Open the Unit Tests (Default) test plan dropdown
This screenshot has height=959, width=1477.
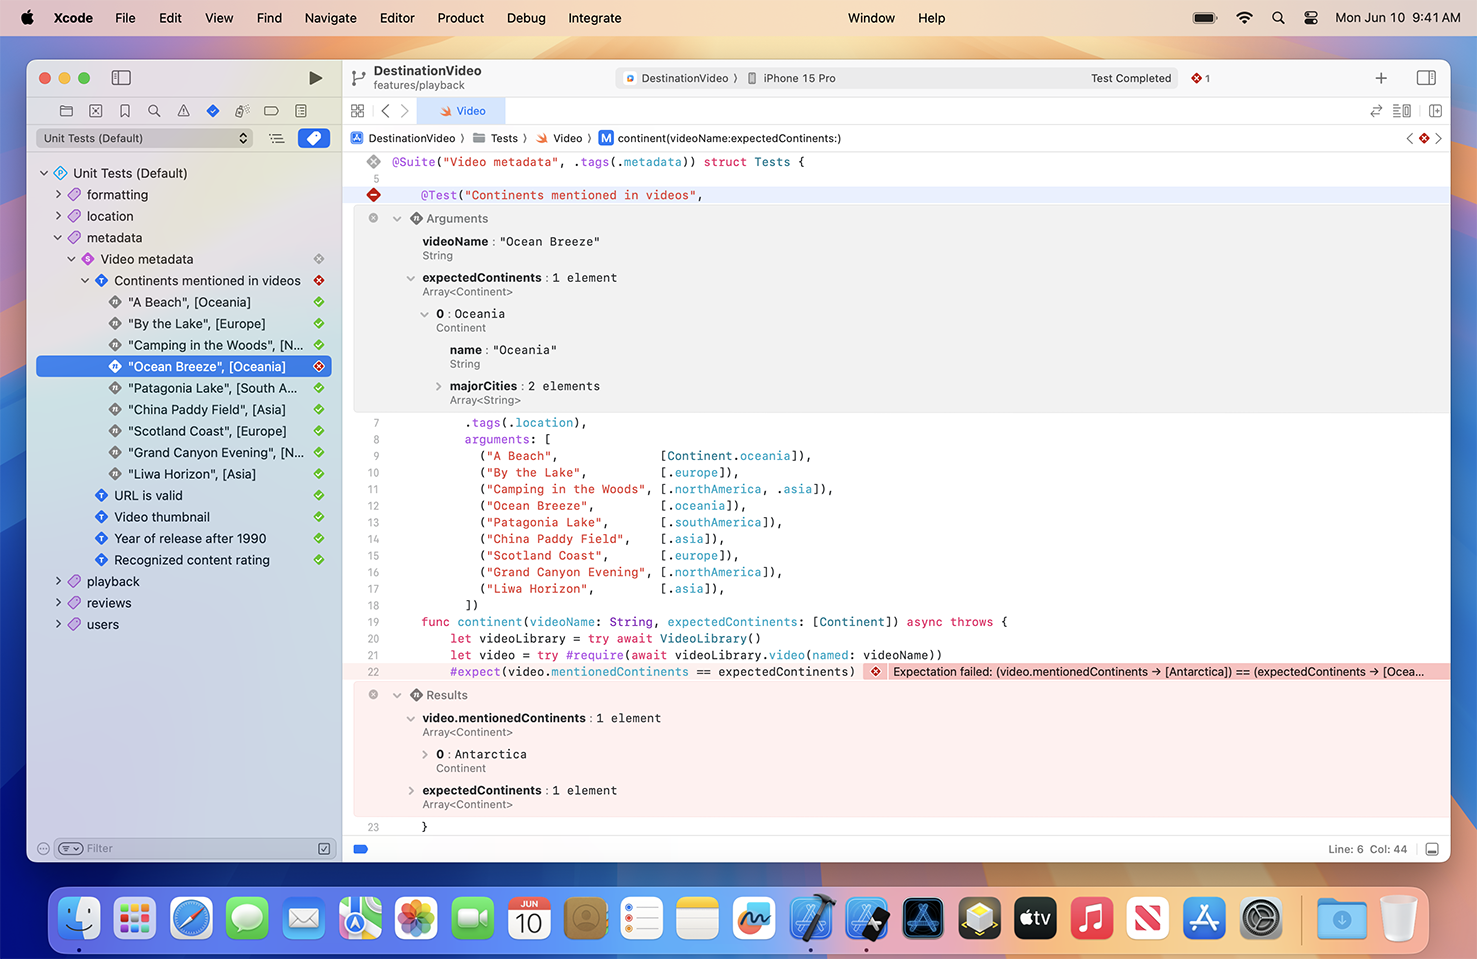click(143, 138)
